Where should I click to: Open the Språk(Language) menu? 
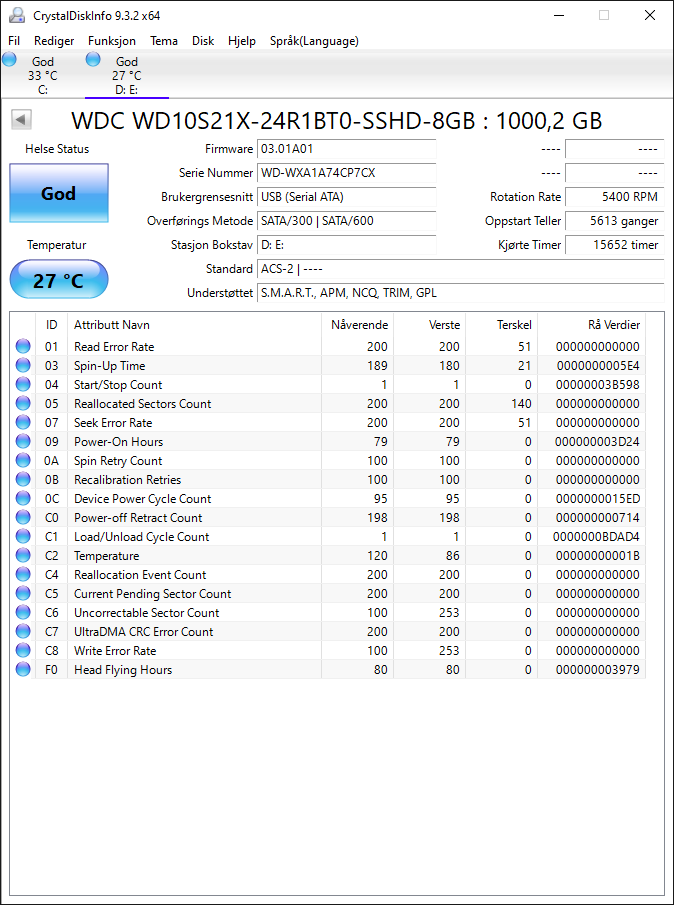(314, 41)
